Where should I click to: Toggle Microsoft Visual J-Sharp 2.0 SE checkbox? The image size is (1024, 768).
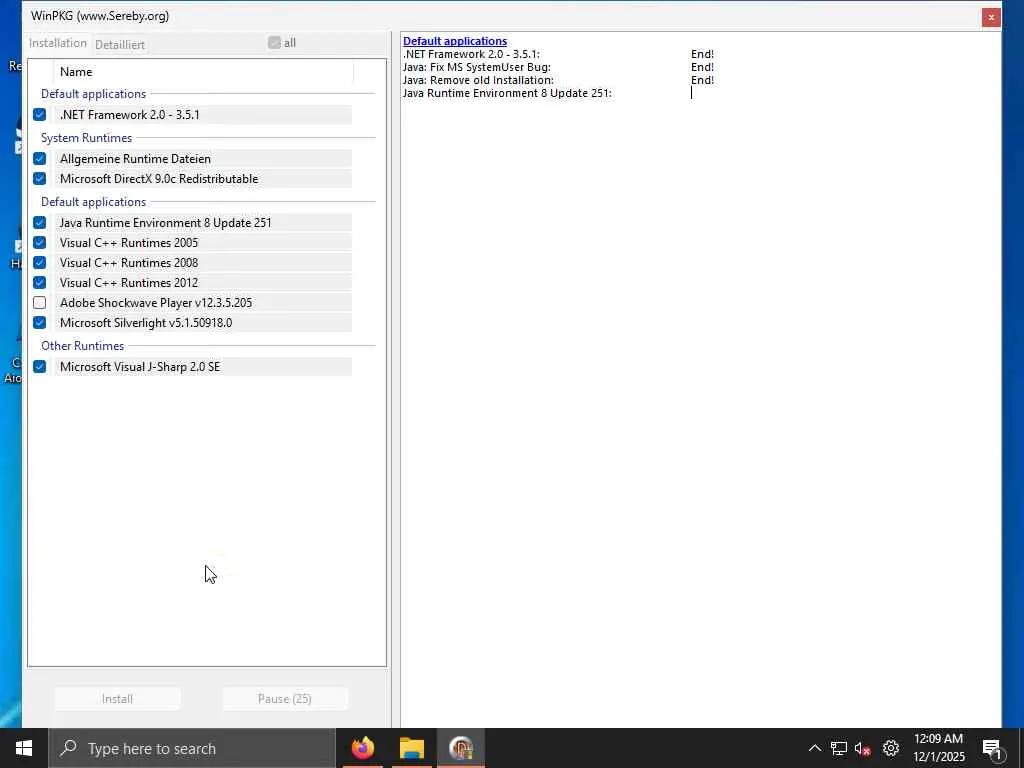[x=40, y=367]
